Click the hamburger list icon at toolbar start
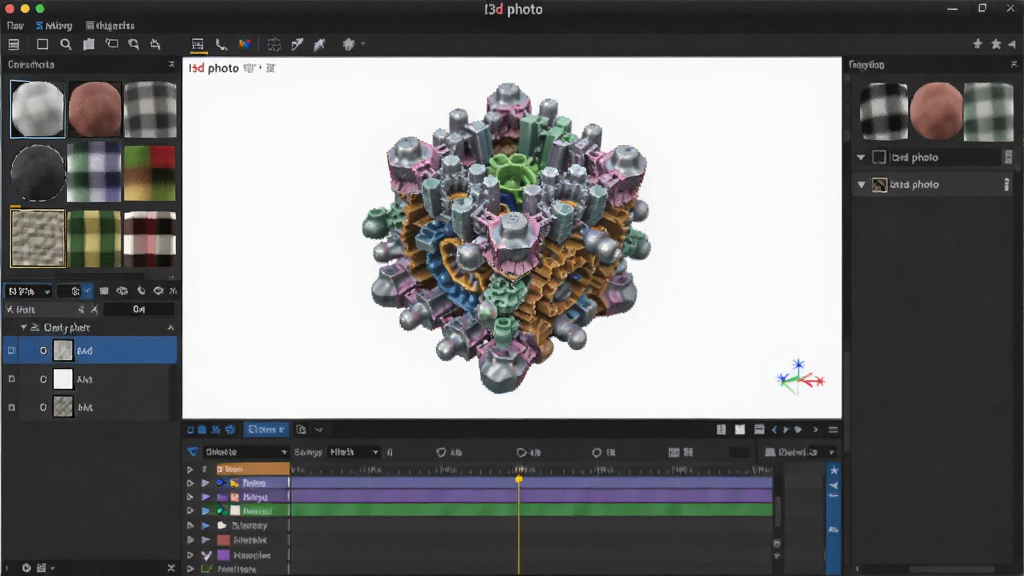This screenshot has width=1024, height=576. coord(14,44)
